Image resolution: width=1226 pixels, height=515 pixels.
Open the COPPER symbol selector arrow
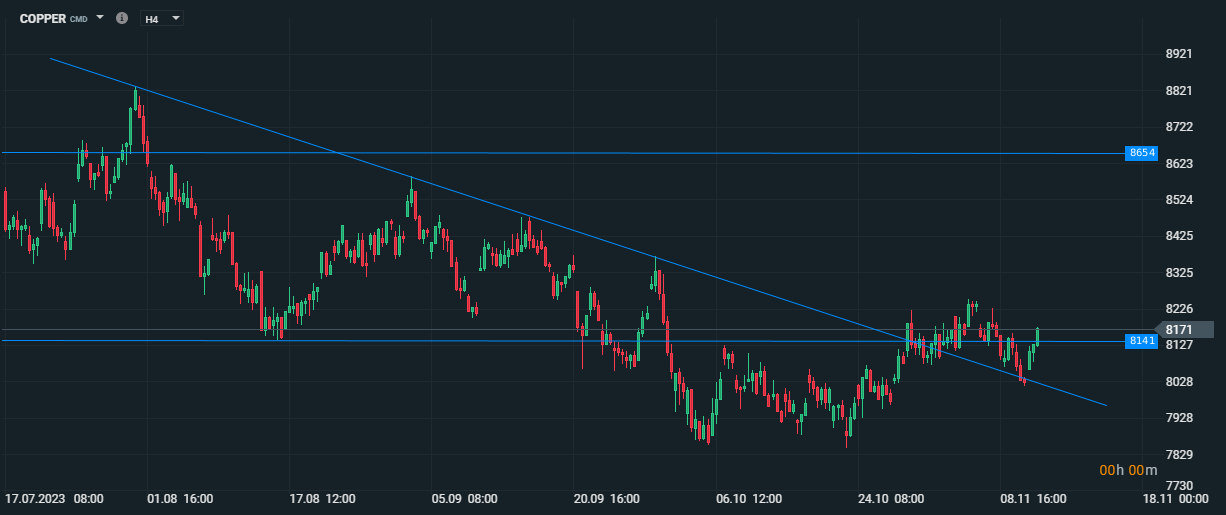(x=100, y=18)
